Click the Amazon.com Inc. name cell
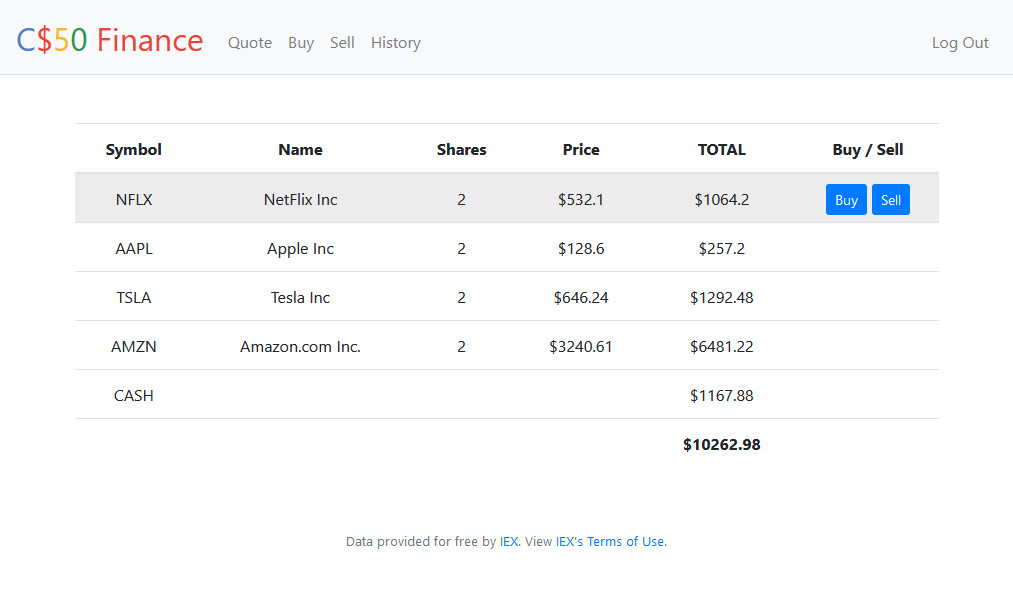 click(x=300, y=347)
